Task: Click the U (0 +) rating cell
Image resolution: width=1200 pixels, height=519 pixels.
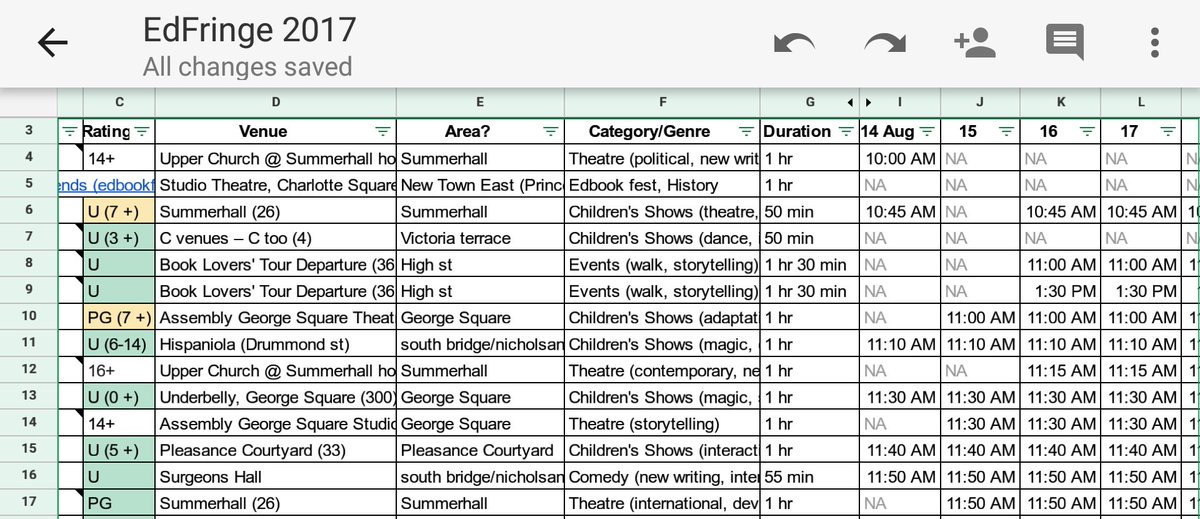Action: (119, 397)
